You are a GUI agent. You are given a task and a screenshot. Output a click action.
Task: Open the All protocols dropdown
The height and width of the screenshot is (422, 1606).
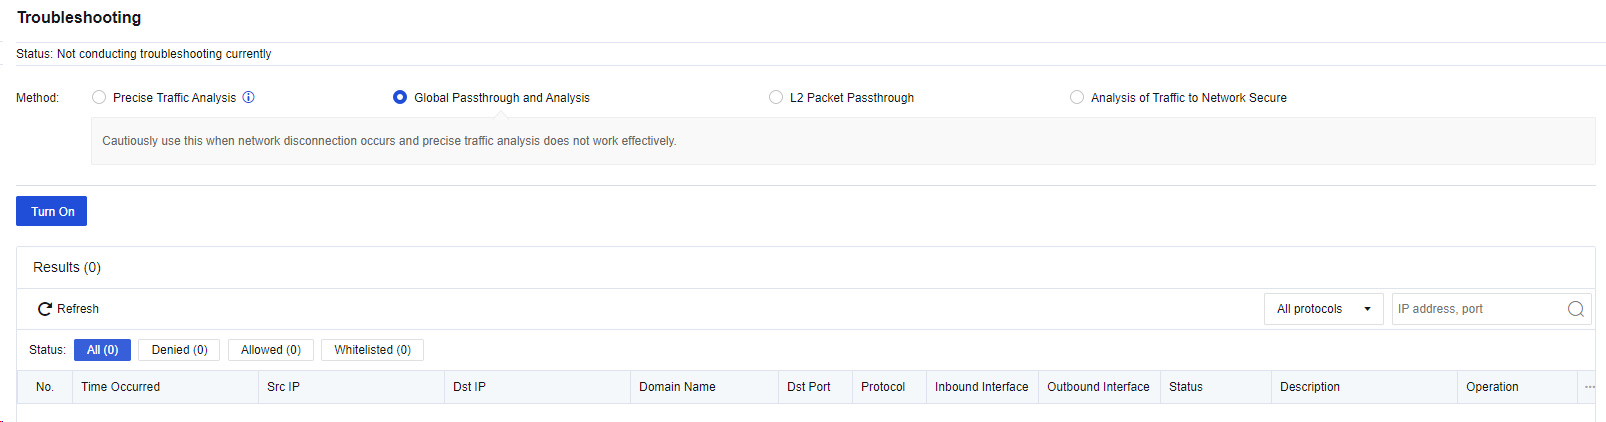1323,309
